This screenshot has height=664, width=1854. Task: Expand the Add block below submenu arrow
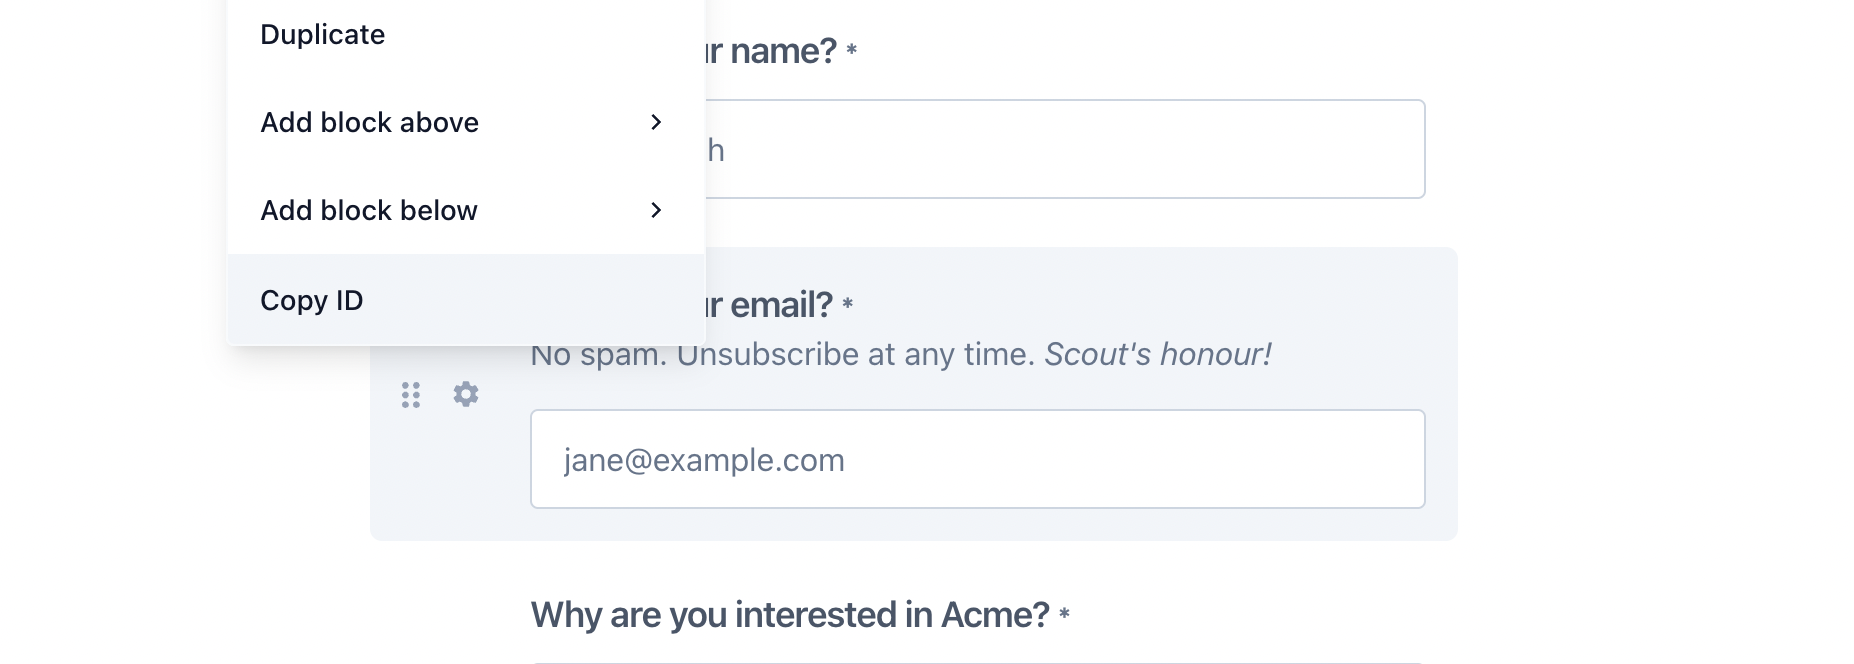(x=656, y=210)
